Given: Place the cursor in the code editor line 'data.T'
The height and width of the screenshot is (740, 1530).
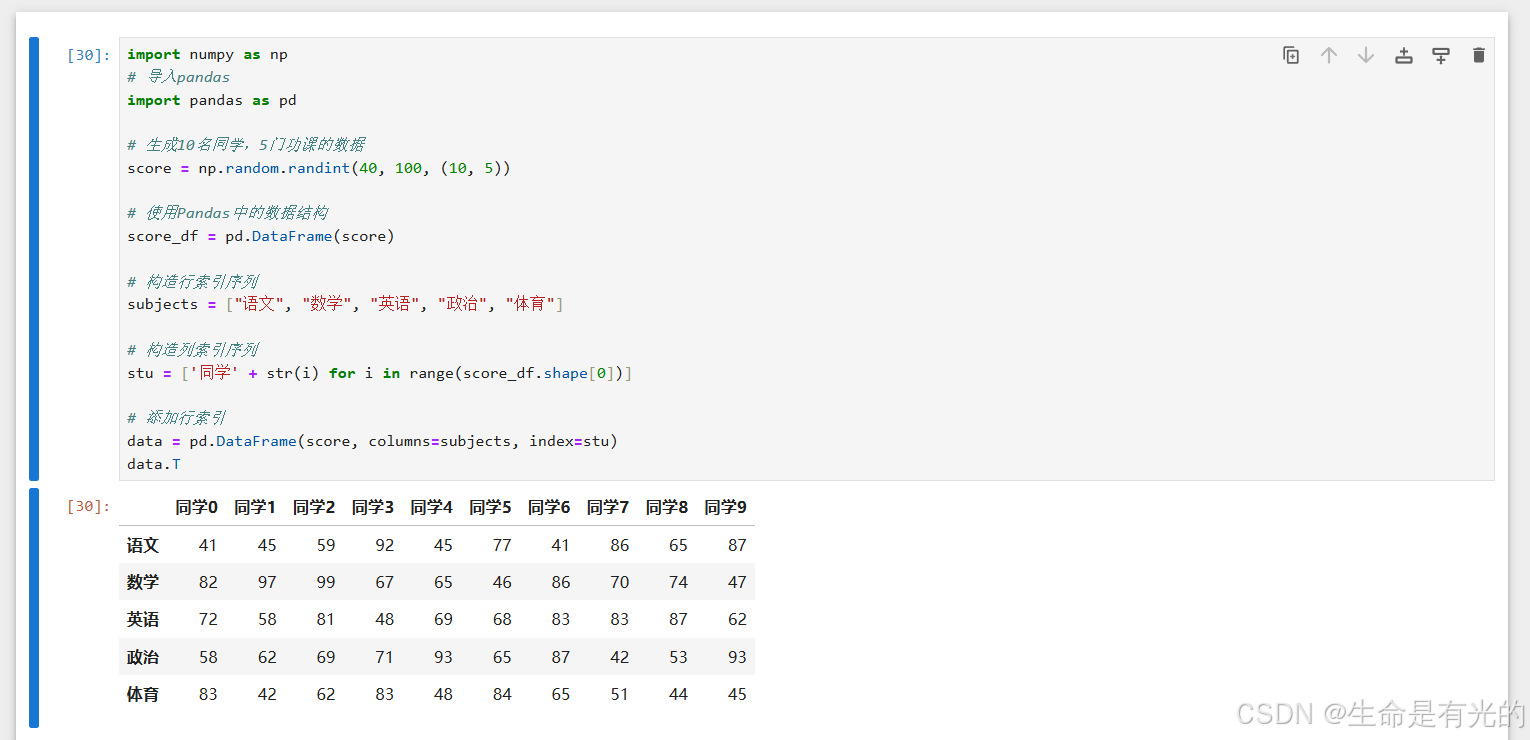Looking at the screenshot, I should click(154, 464).
